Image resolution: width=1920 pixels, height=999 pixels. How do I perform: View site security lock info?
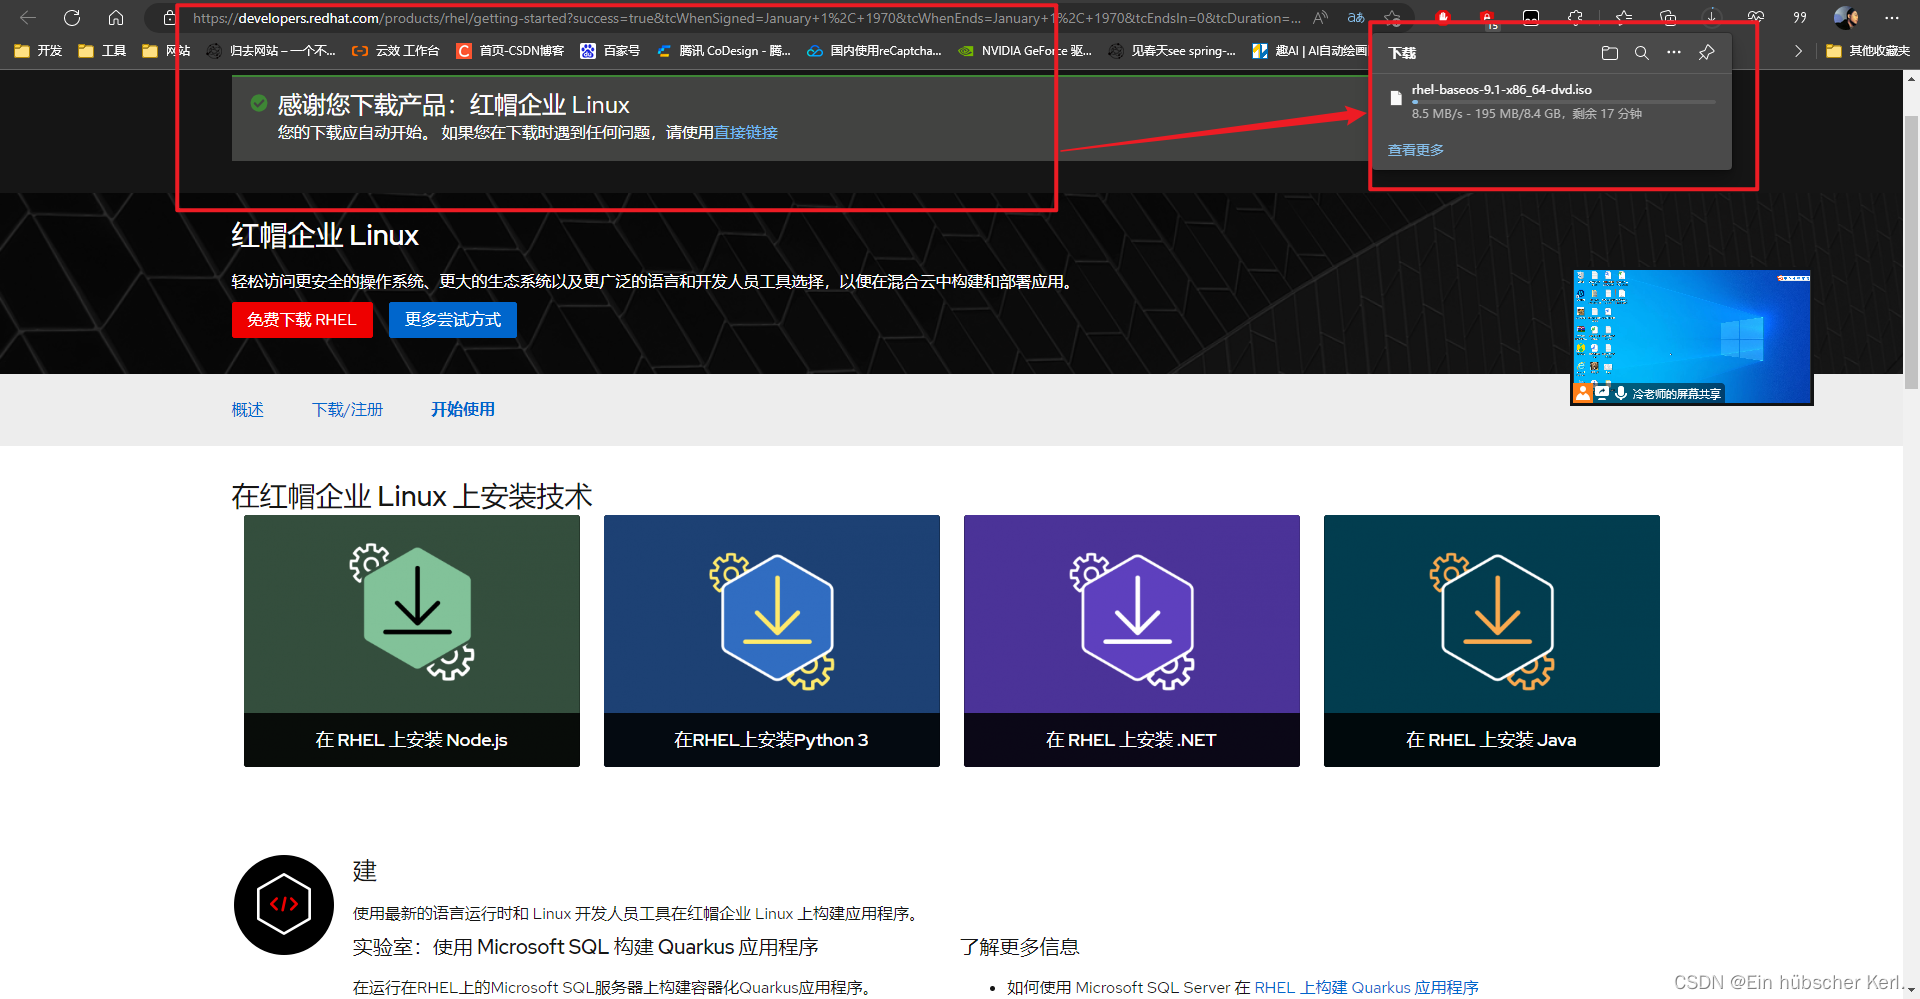click(169, 18)
